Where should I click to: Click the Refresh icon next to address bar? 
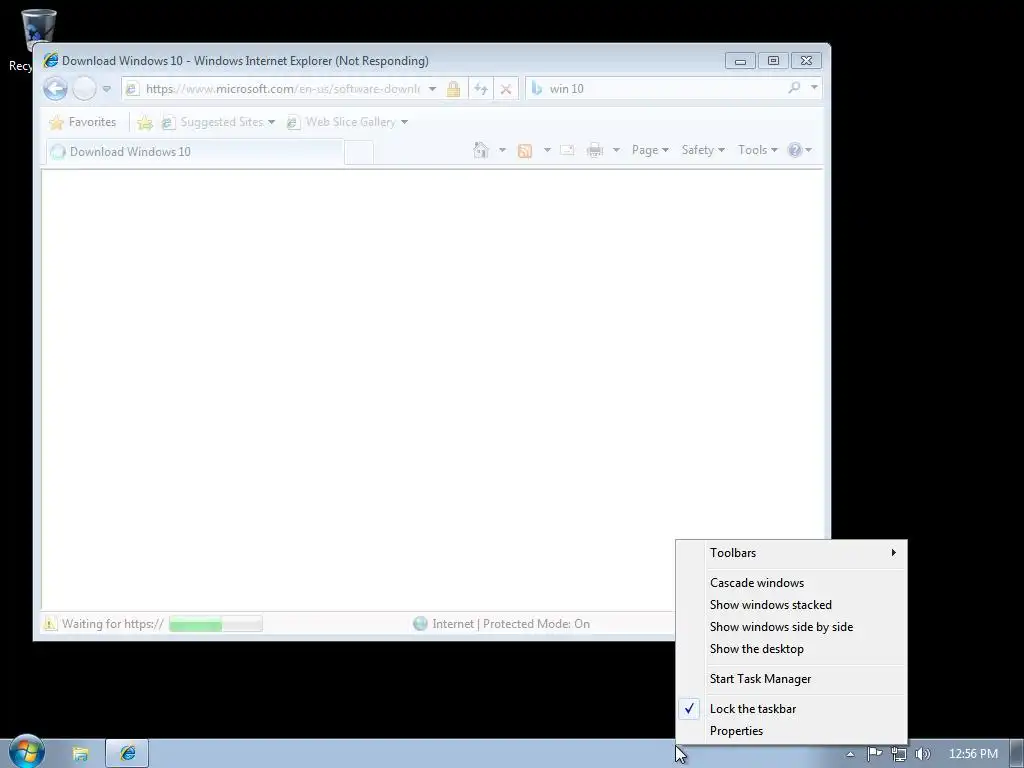coord(481,89)
